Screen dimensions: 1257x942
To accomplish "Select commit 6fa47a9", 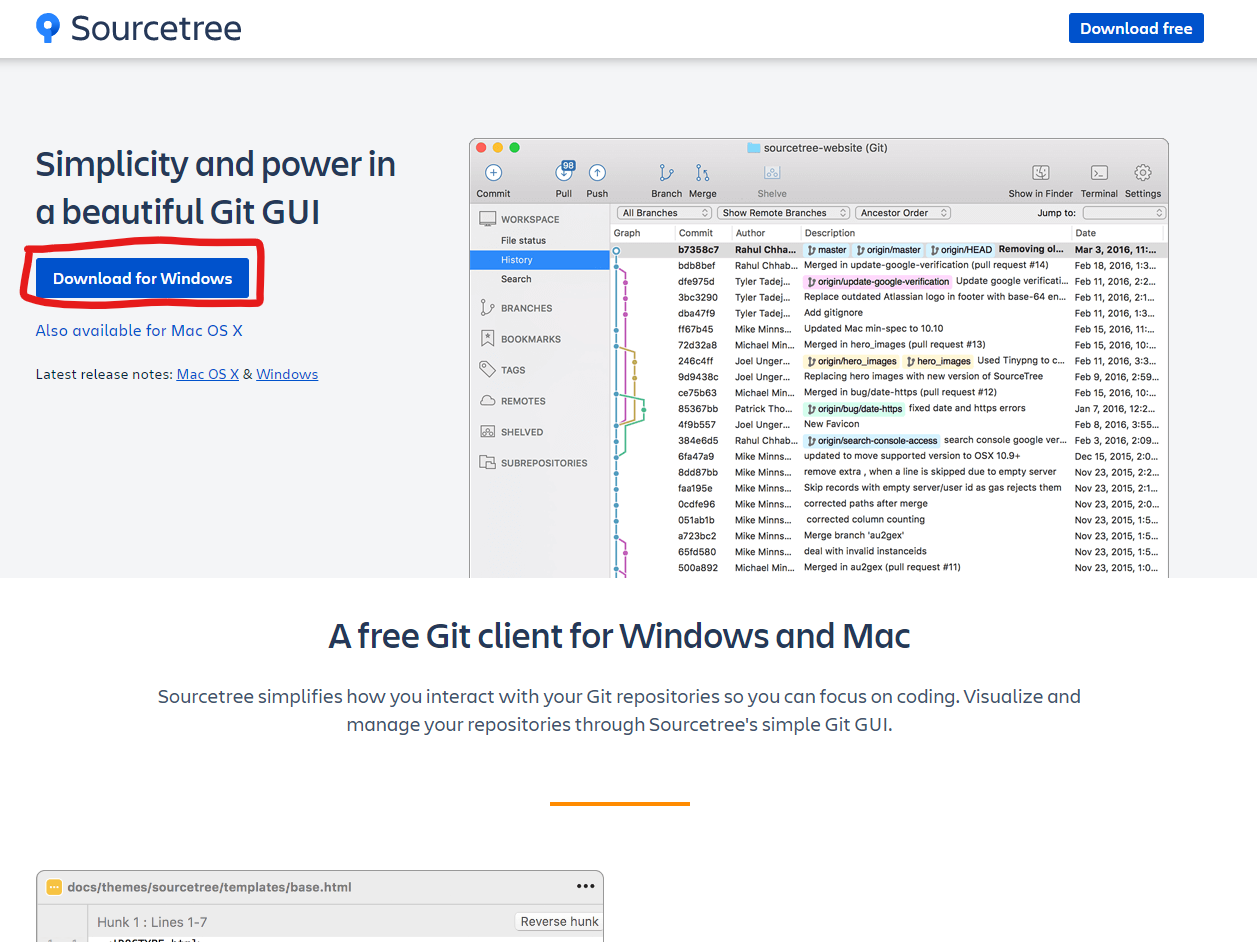I will (889, 456).
